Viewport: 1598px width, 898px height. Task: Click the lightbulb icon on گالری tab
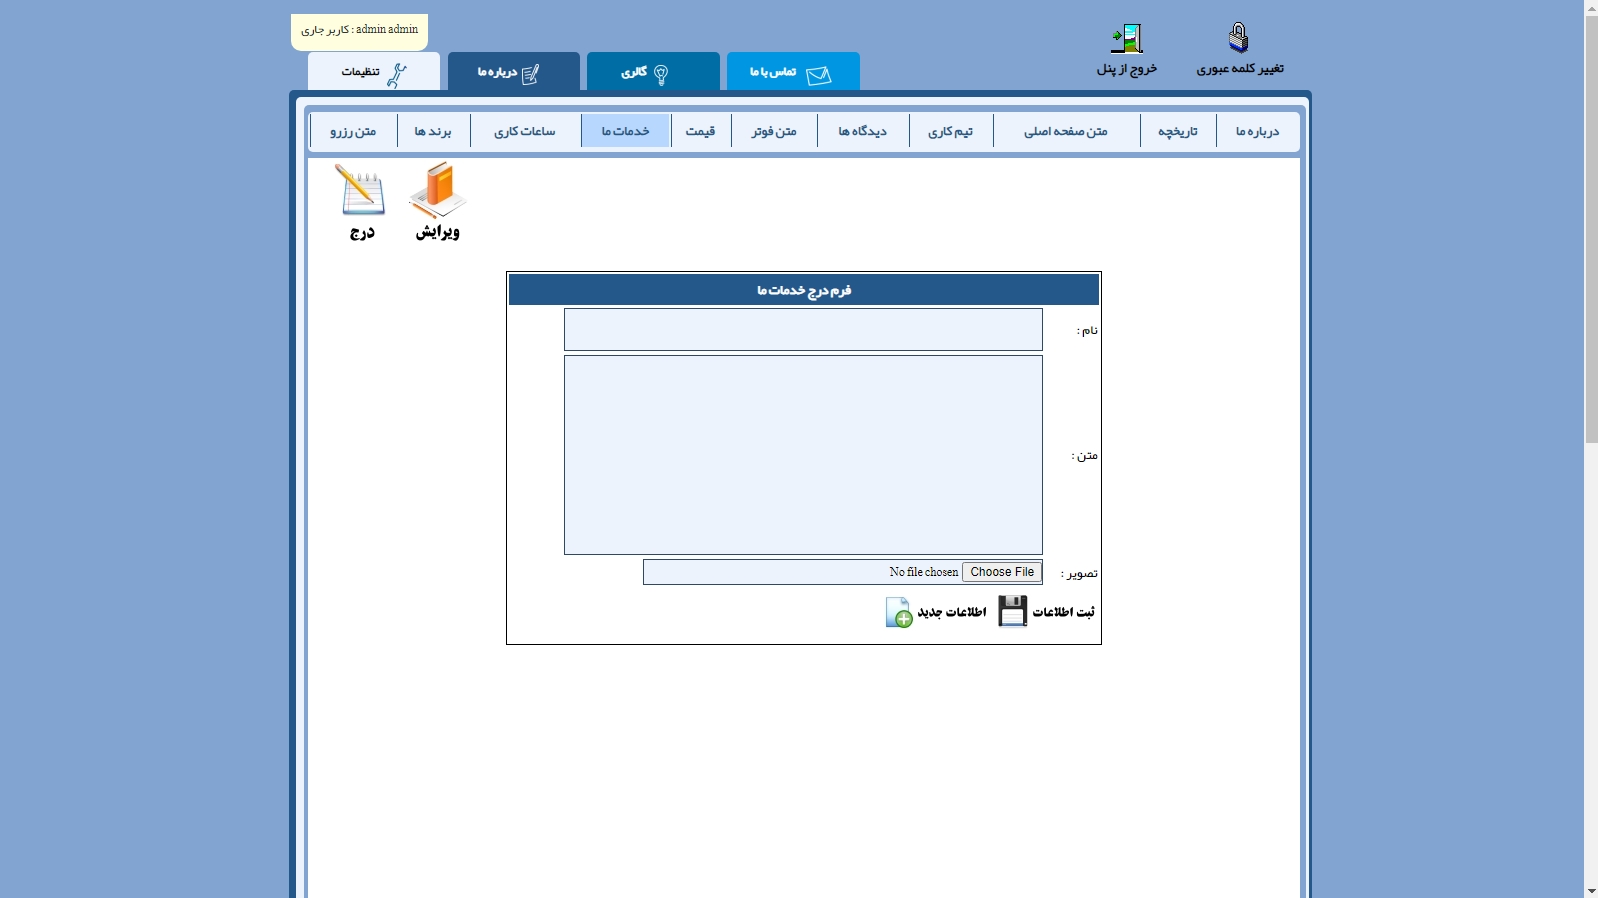click(x=660, y=75)
